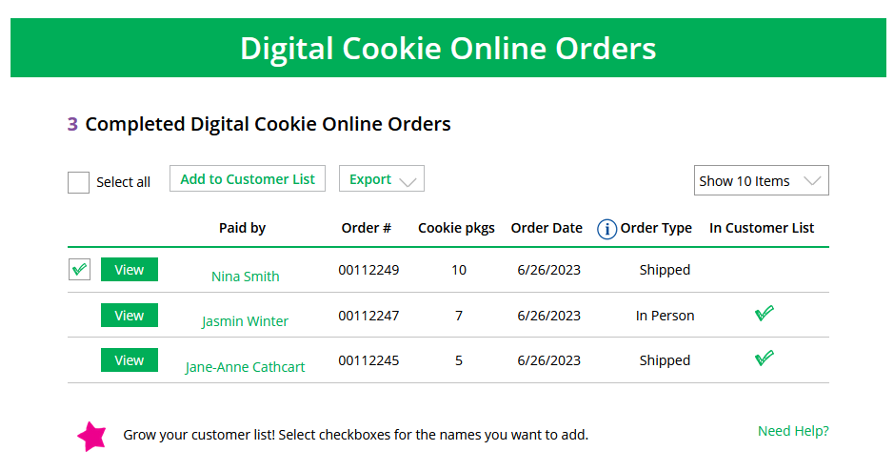
Task: Click Jasmin Winter's customer list checkmark
Action: pyautogui.click(x=764, y=313)
